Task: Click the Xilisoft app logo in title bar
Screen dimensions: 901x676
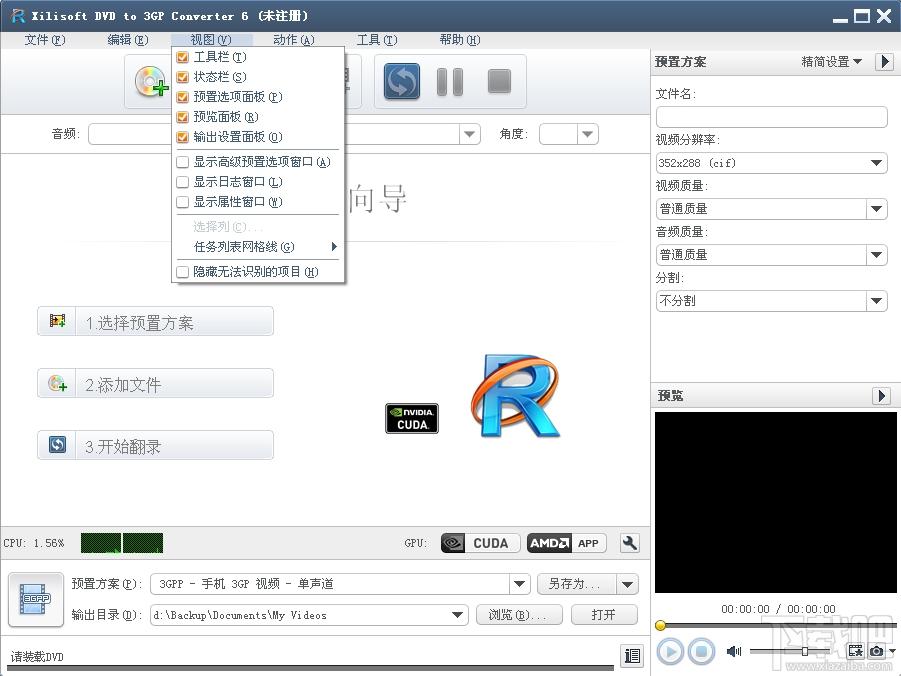Action: coord(17,16)
